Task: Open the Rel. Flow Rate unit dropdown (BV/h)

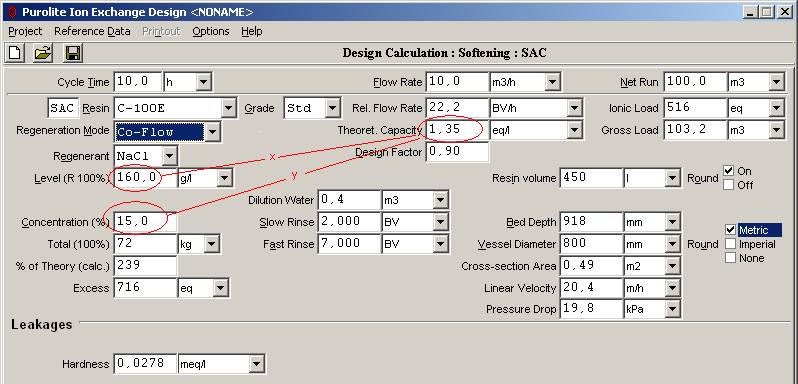Action: pos(574,108)
